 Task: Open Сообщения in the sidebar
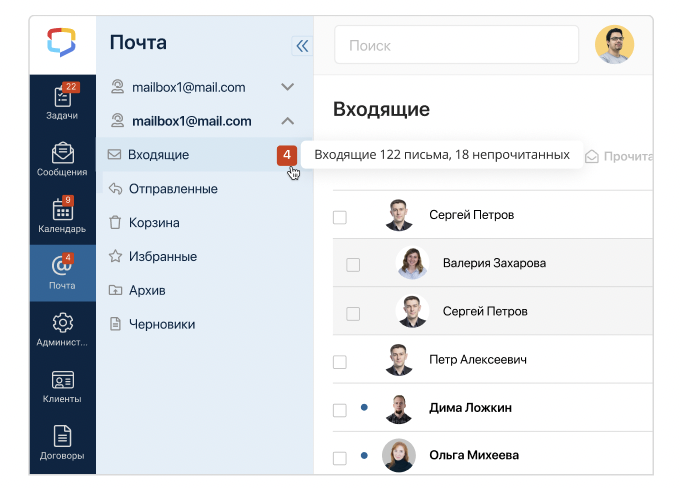(62, 159)
